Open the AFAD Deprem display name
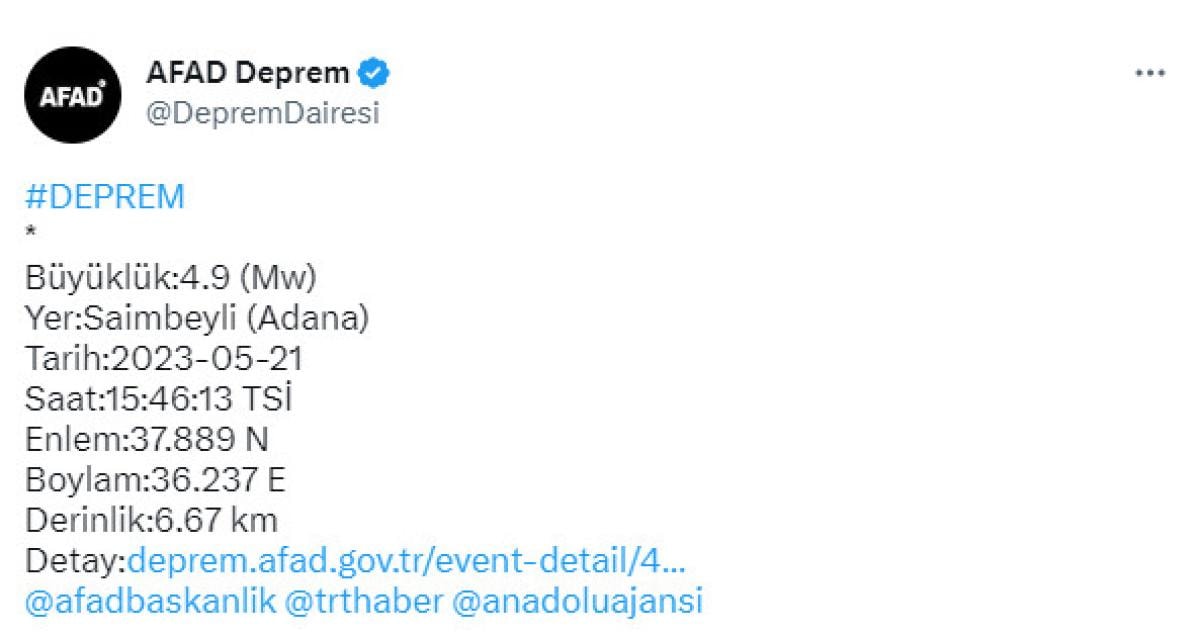Viewport: 1200px width, 637px height. 248,72
